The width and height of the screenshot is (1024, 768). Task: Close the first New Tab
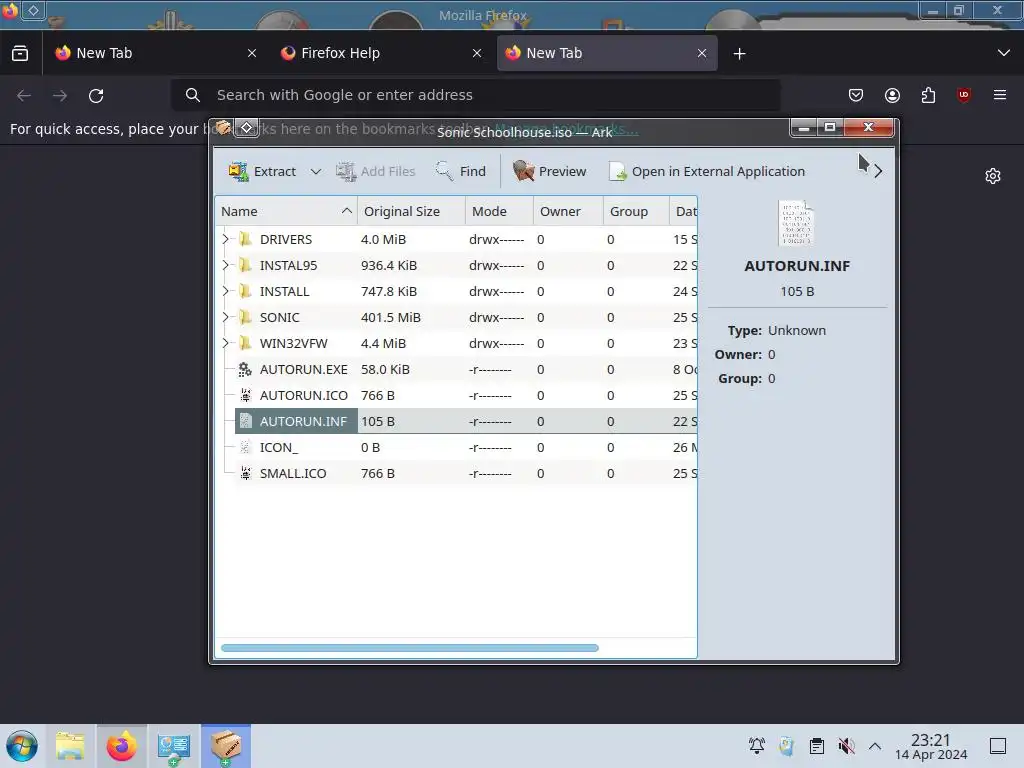(x=252, y=54)
